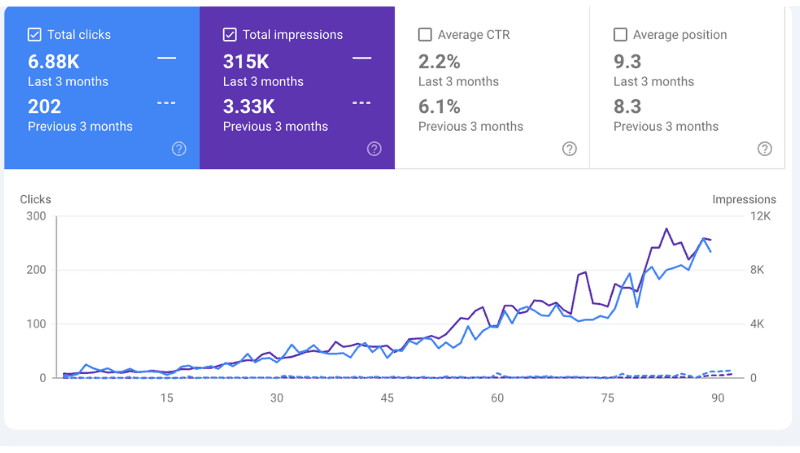Click the 9.3 average position value

[x=627, y=62]
